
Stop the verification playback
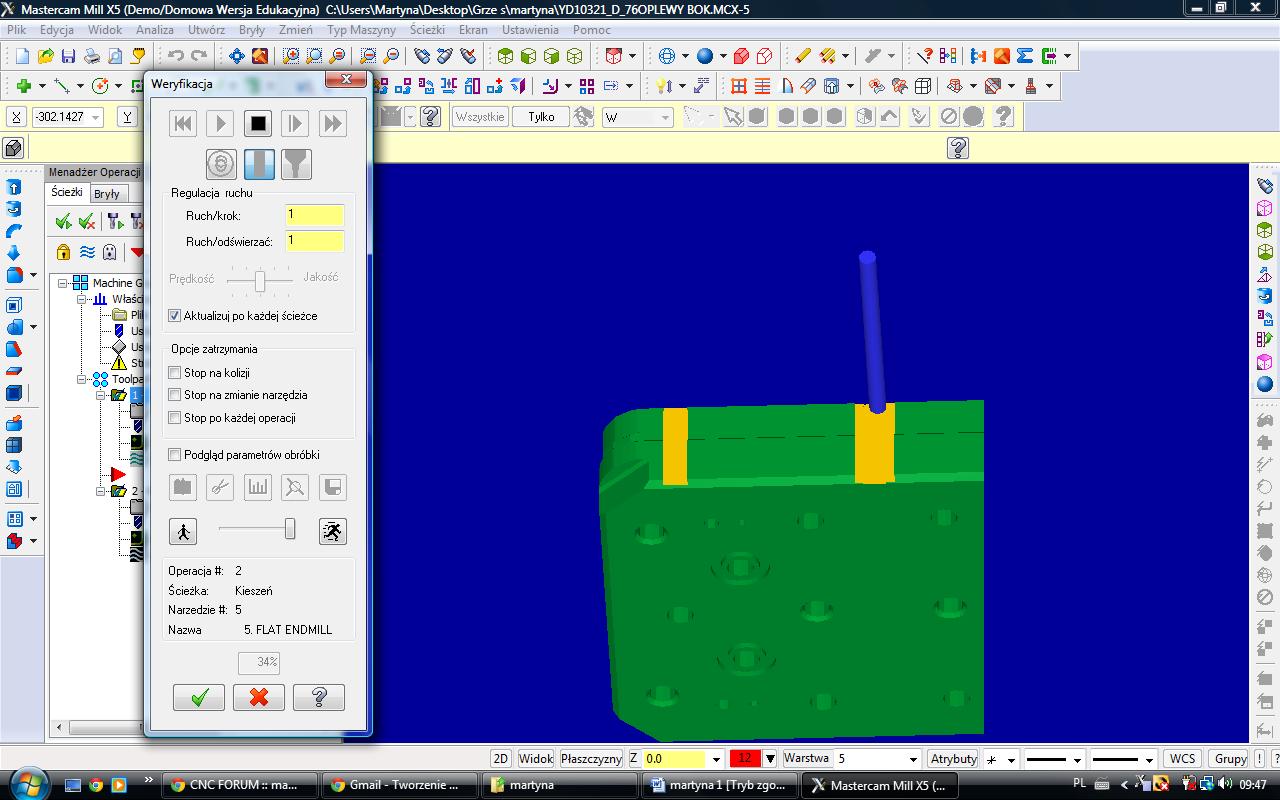pyautogui.click(x=258, y=124)
